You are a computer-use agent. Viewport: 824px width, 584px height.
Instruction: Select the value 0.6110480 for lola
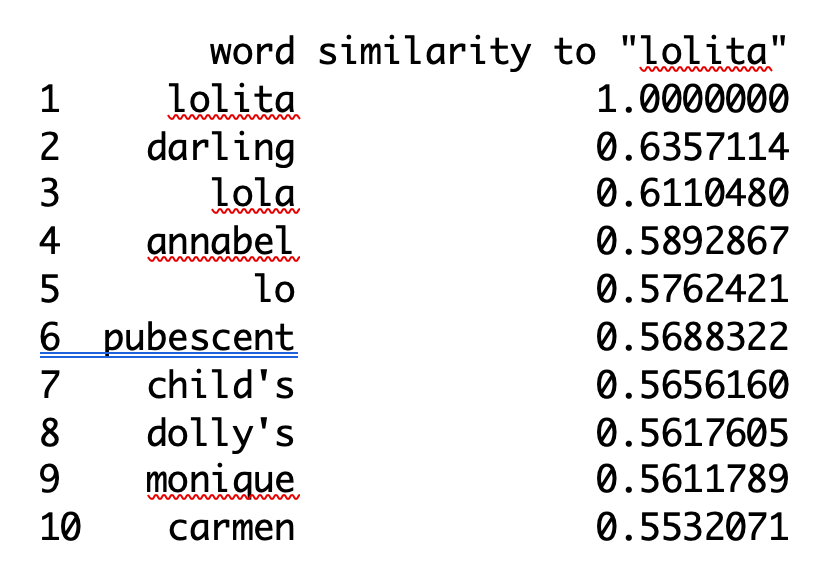(692, 194)
